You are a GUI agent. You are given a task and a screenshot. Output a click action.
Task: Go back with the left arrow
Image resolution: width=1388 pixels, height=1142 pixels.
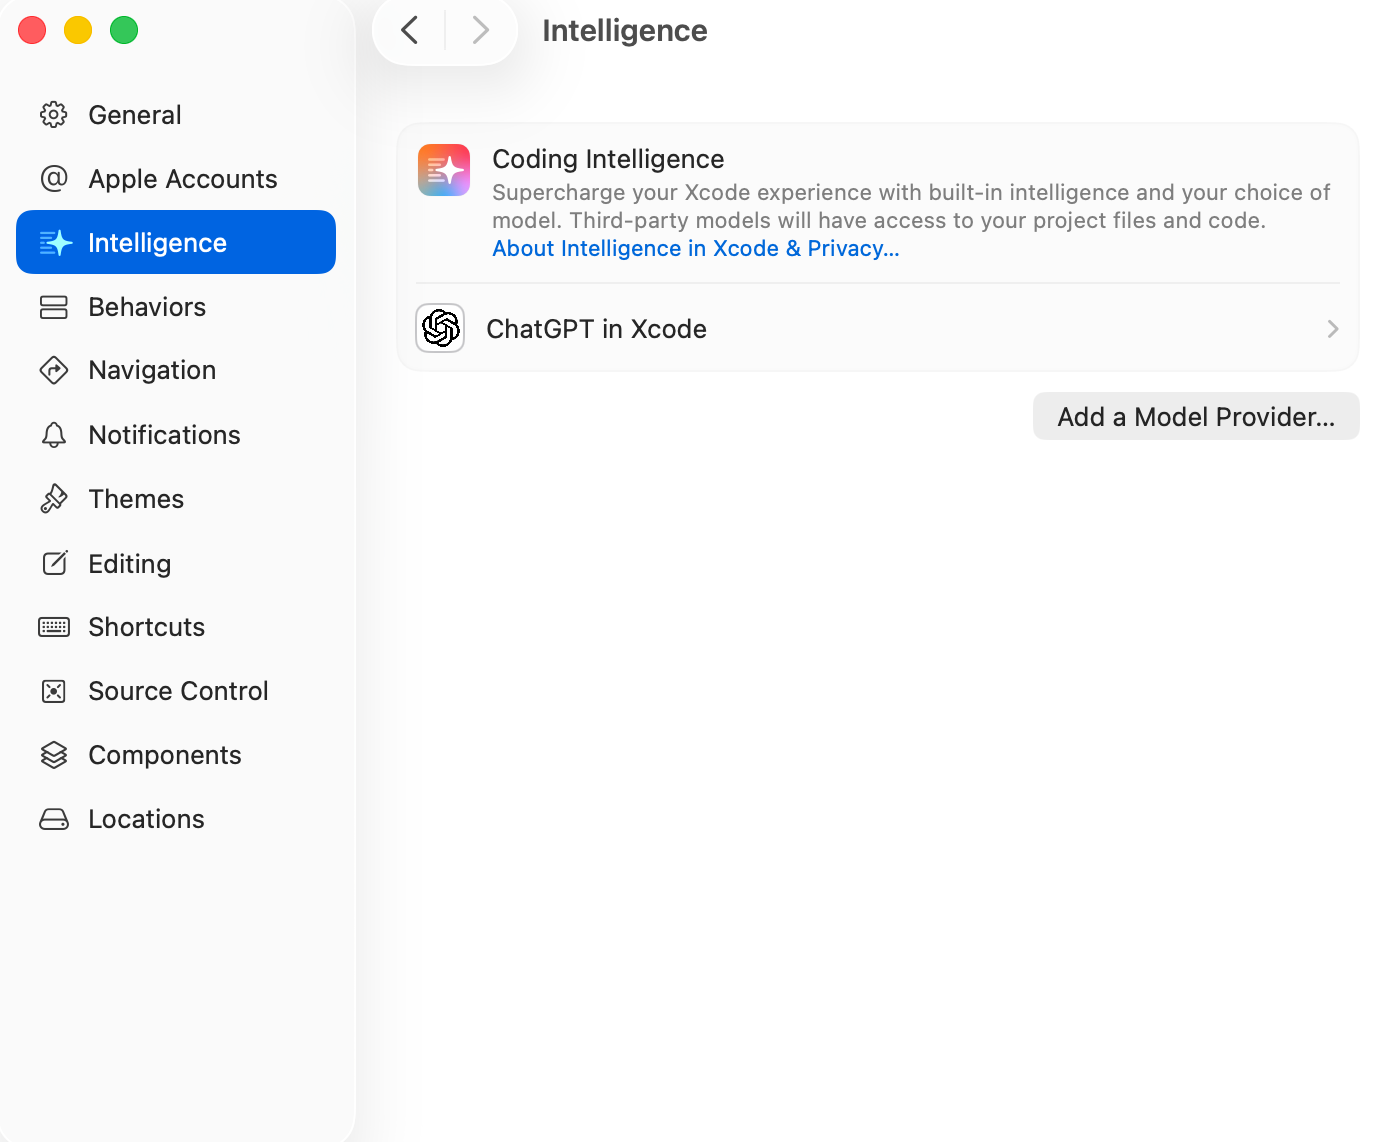click(410, 30)
